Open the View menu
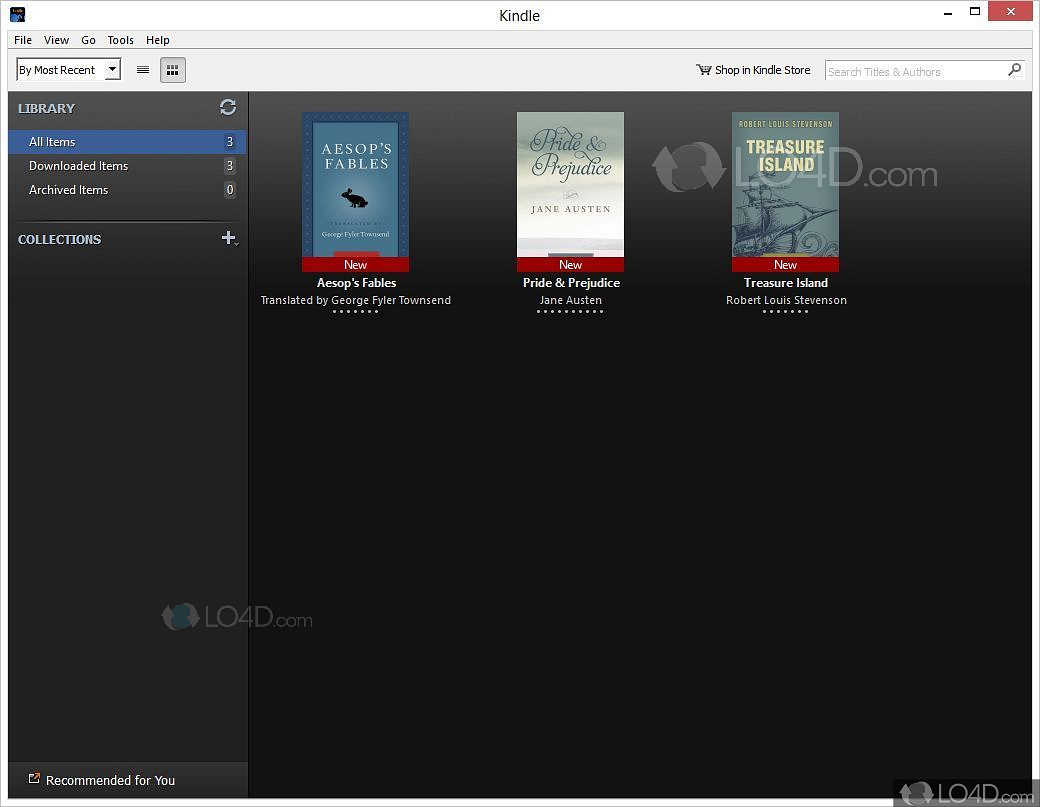 (56, 40)
